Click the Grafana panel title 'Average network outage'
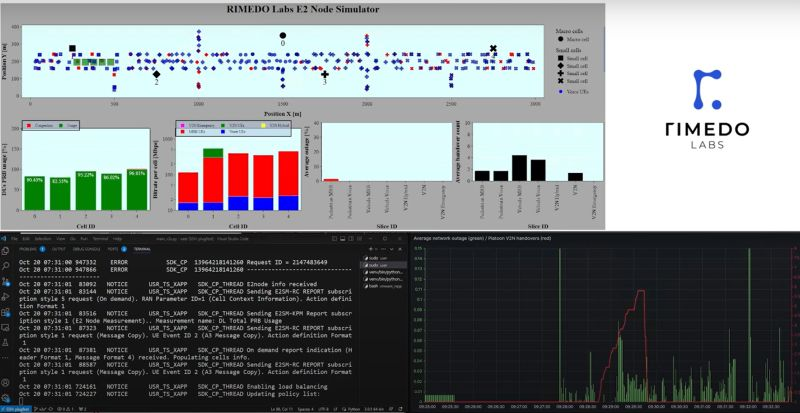The width and height of the screenshot is (800, 413). tap(482, 238)
